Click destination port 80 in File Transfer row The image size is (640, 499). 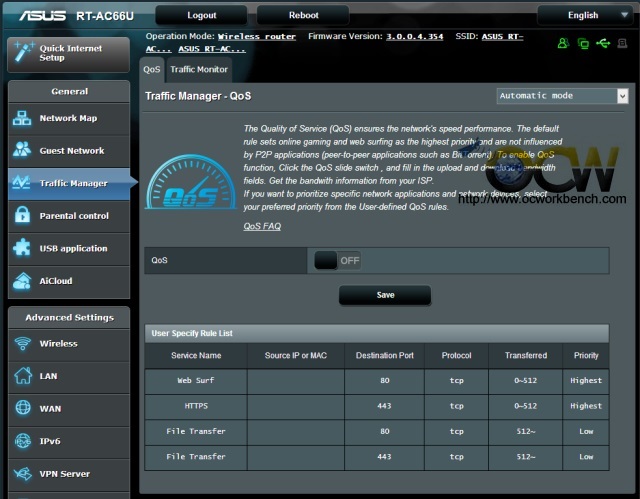coord(384,431)
